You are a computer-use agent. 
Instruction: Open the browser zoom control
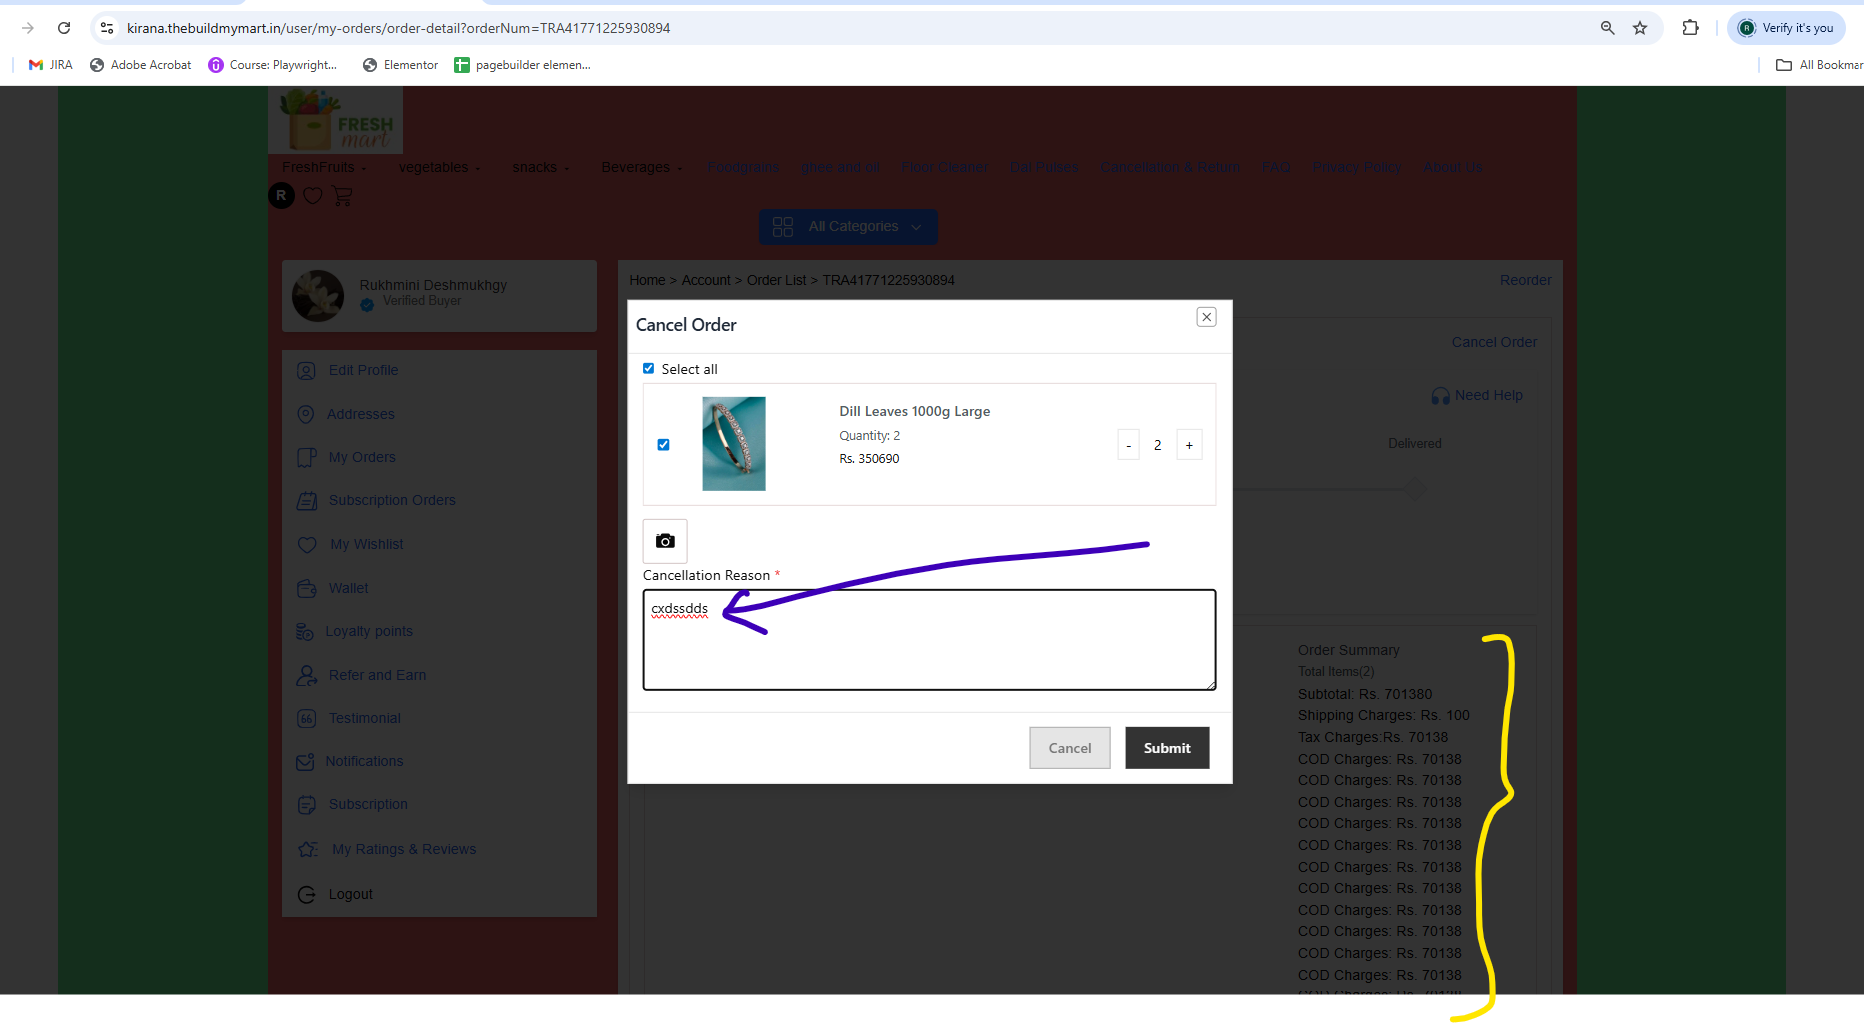coord(1608,28)
